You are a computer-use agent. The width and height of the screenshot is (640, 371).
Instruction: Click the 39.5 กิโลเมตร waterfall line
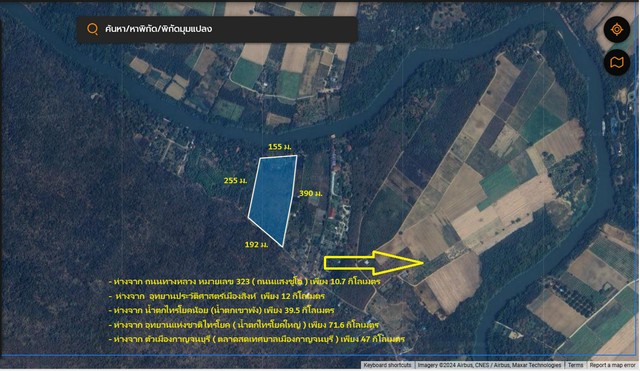tap(222, 310)
